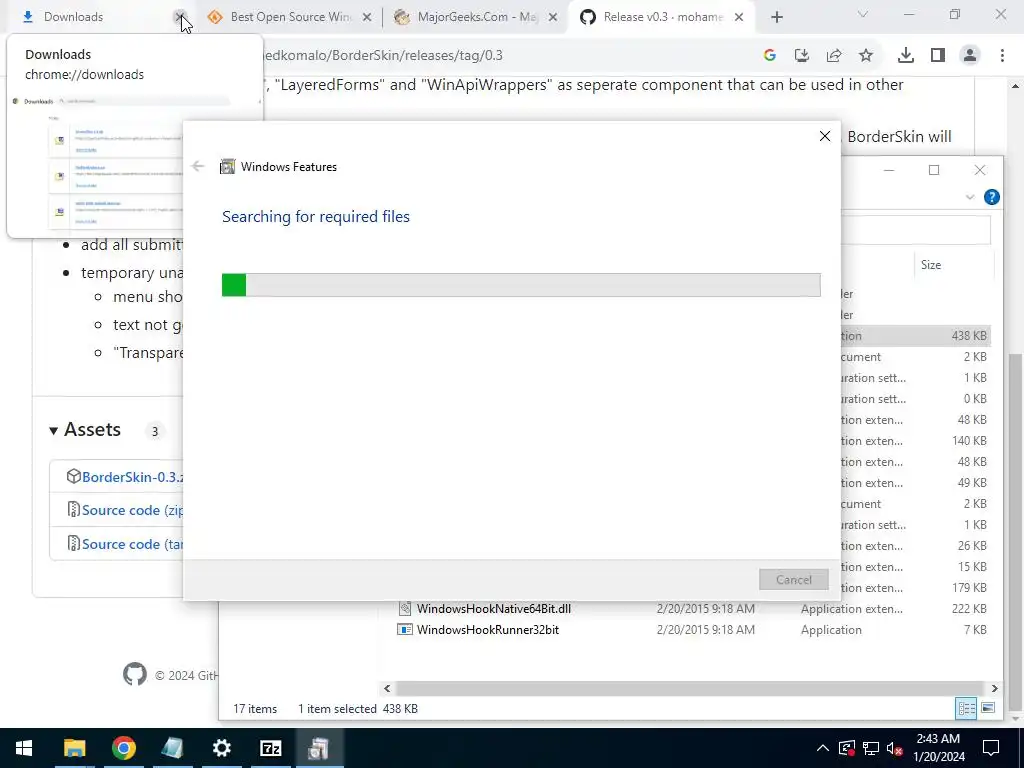Click the Explorer horizontal scrollbar left arrow

point(387,688)
